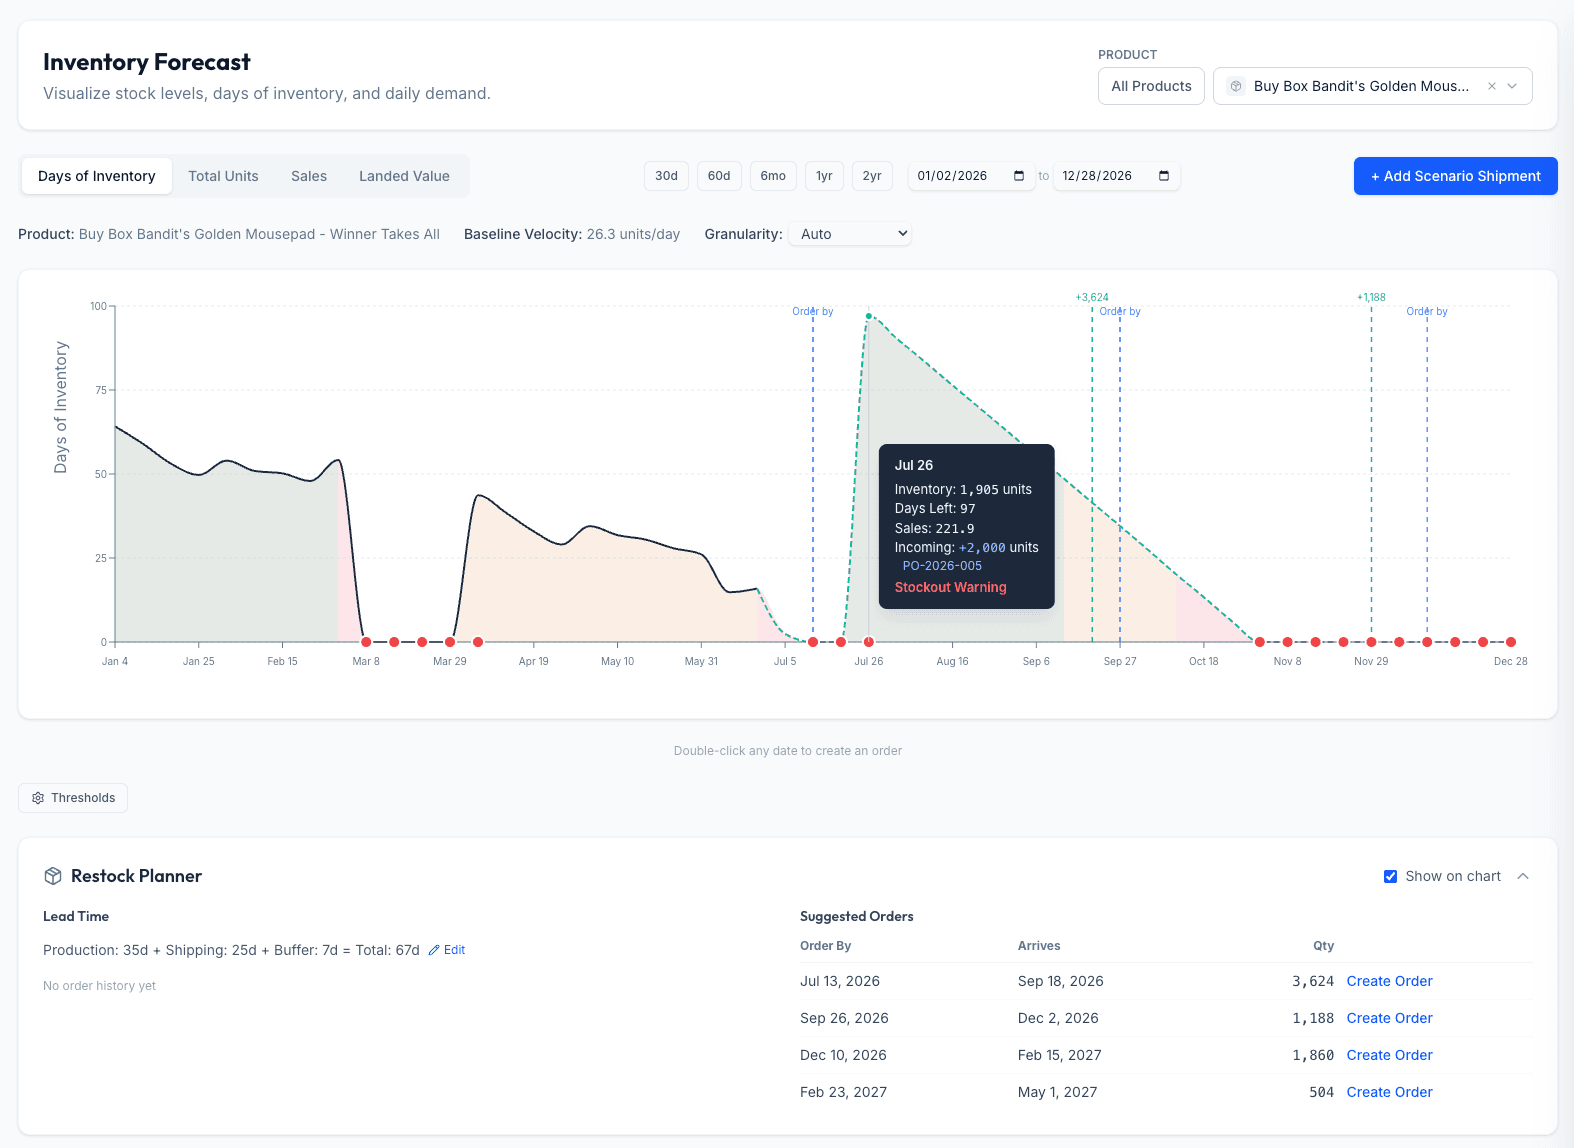Create order for Jul 13, 2026 suggestion
1574x1148 pixels.
pos(1389,981)
